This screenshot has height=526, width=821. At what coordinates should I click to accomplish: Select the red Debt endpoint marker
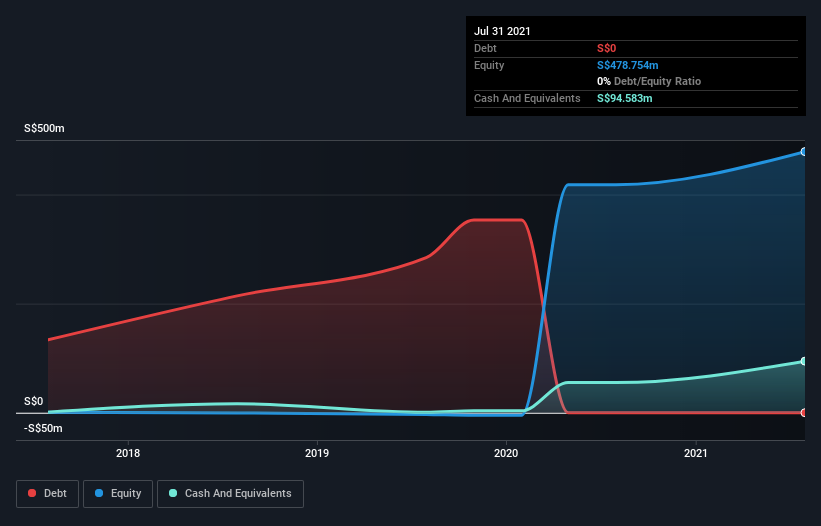click(x=803, y=412)
